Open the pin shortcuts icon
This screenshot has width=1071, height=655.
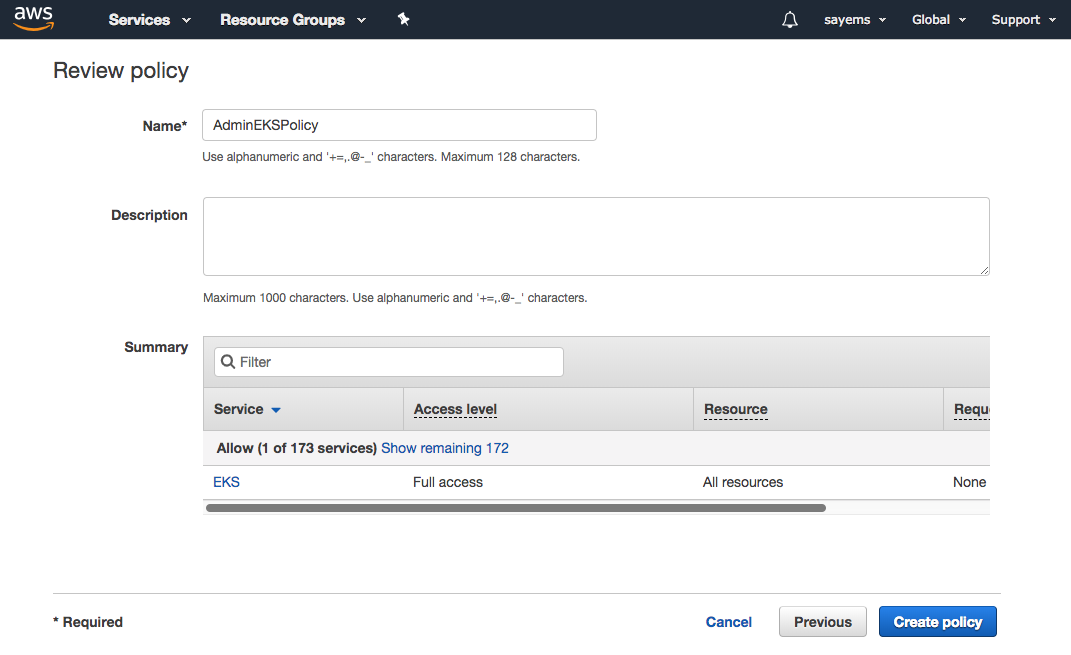tap(404, 19)
